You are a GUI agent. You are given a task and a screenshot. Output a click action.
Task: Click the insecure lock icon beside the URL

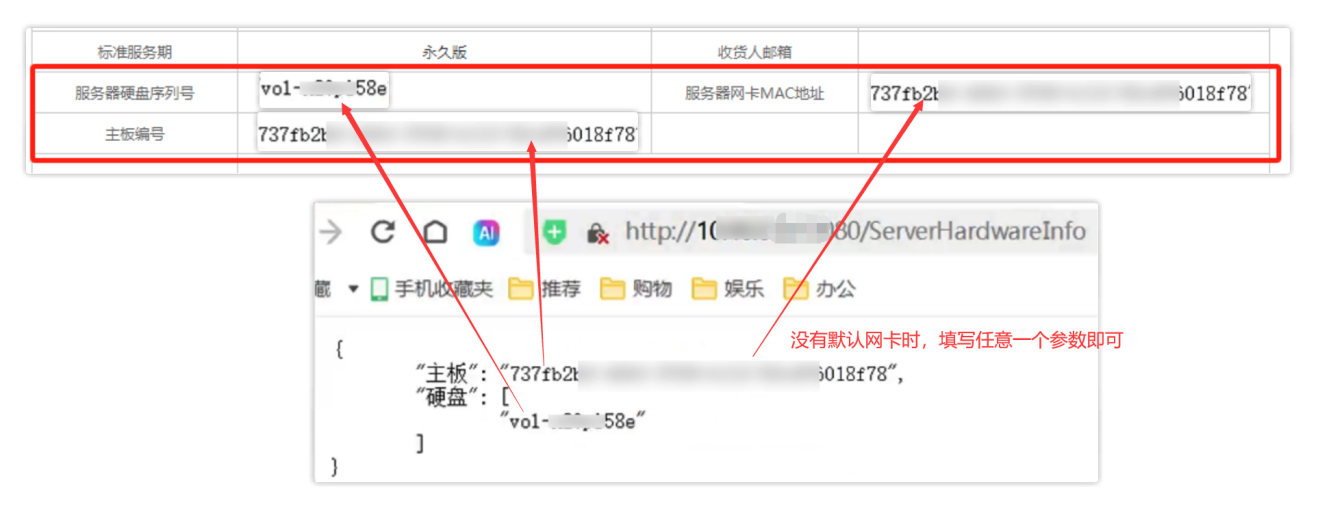point(598,233)
